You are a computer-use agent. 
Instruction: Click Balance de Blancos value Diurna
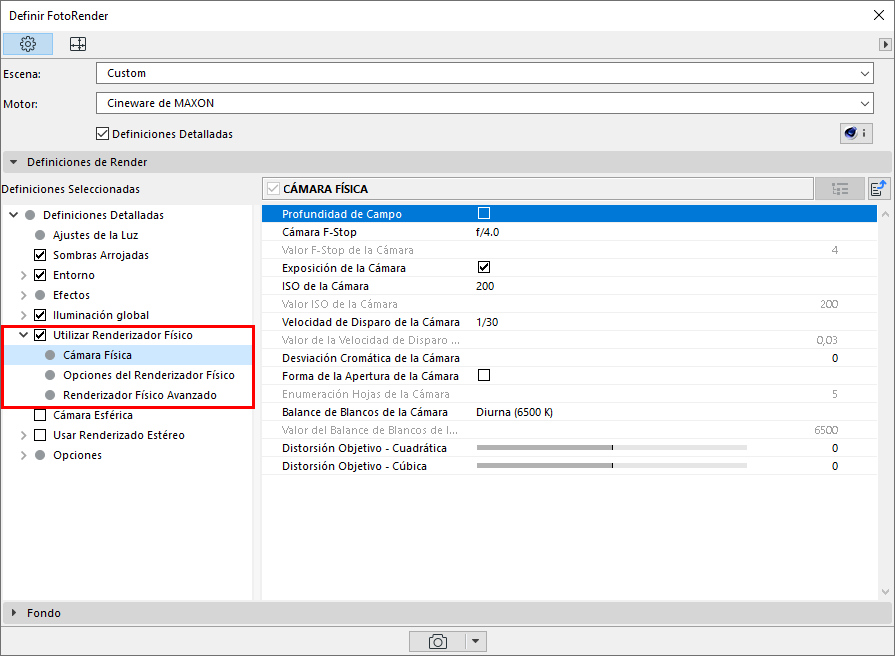514,412
